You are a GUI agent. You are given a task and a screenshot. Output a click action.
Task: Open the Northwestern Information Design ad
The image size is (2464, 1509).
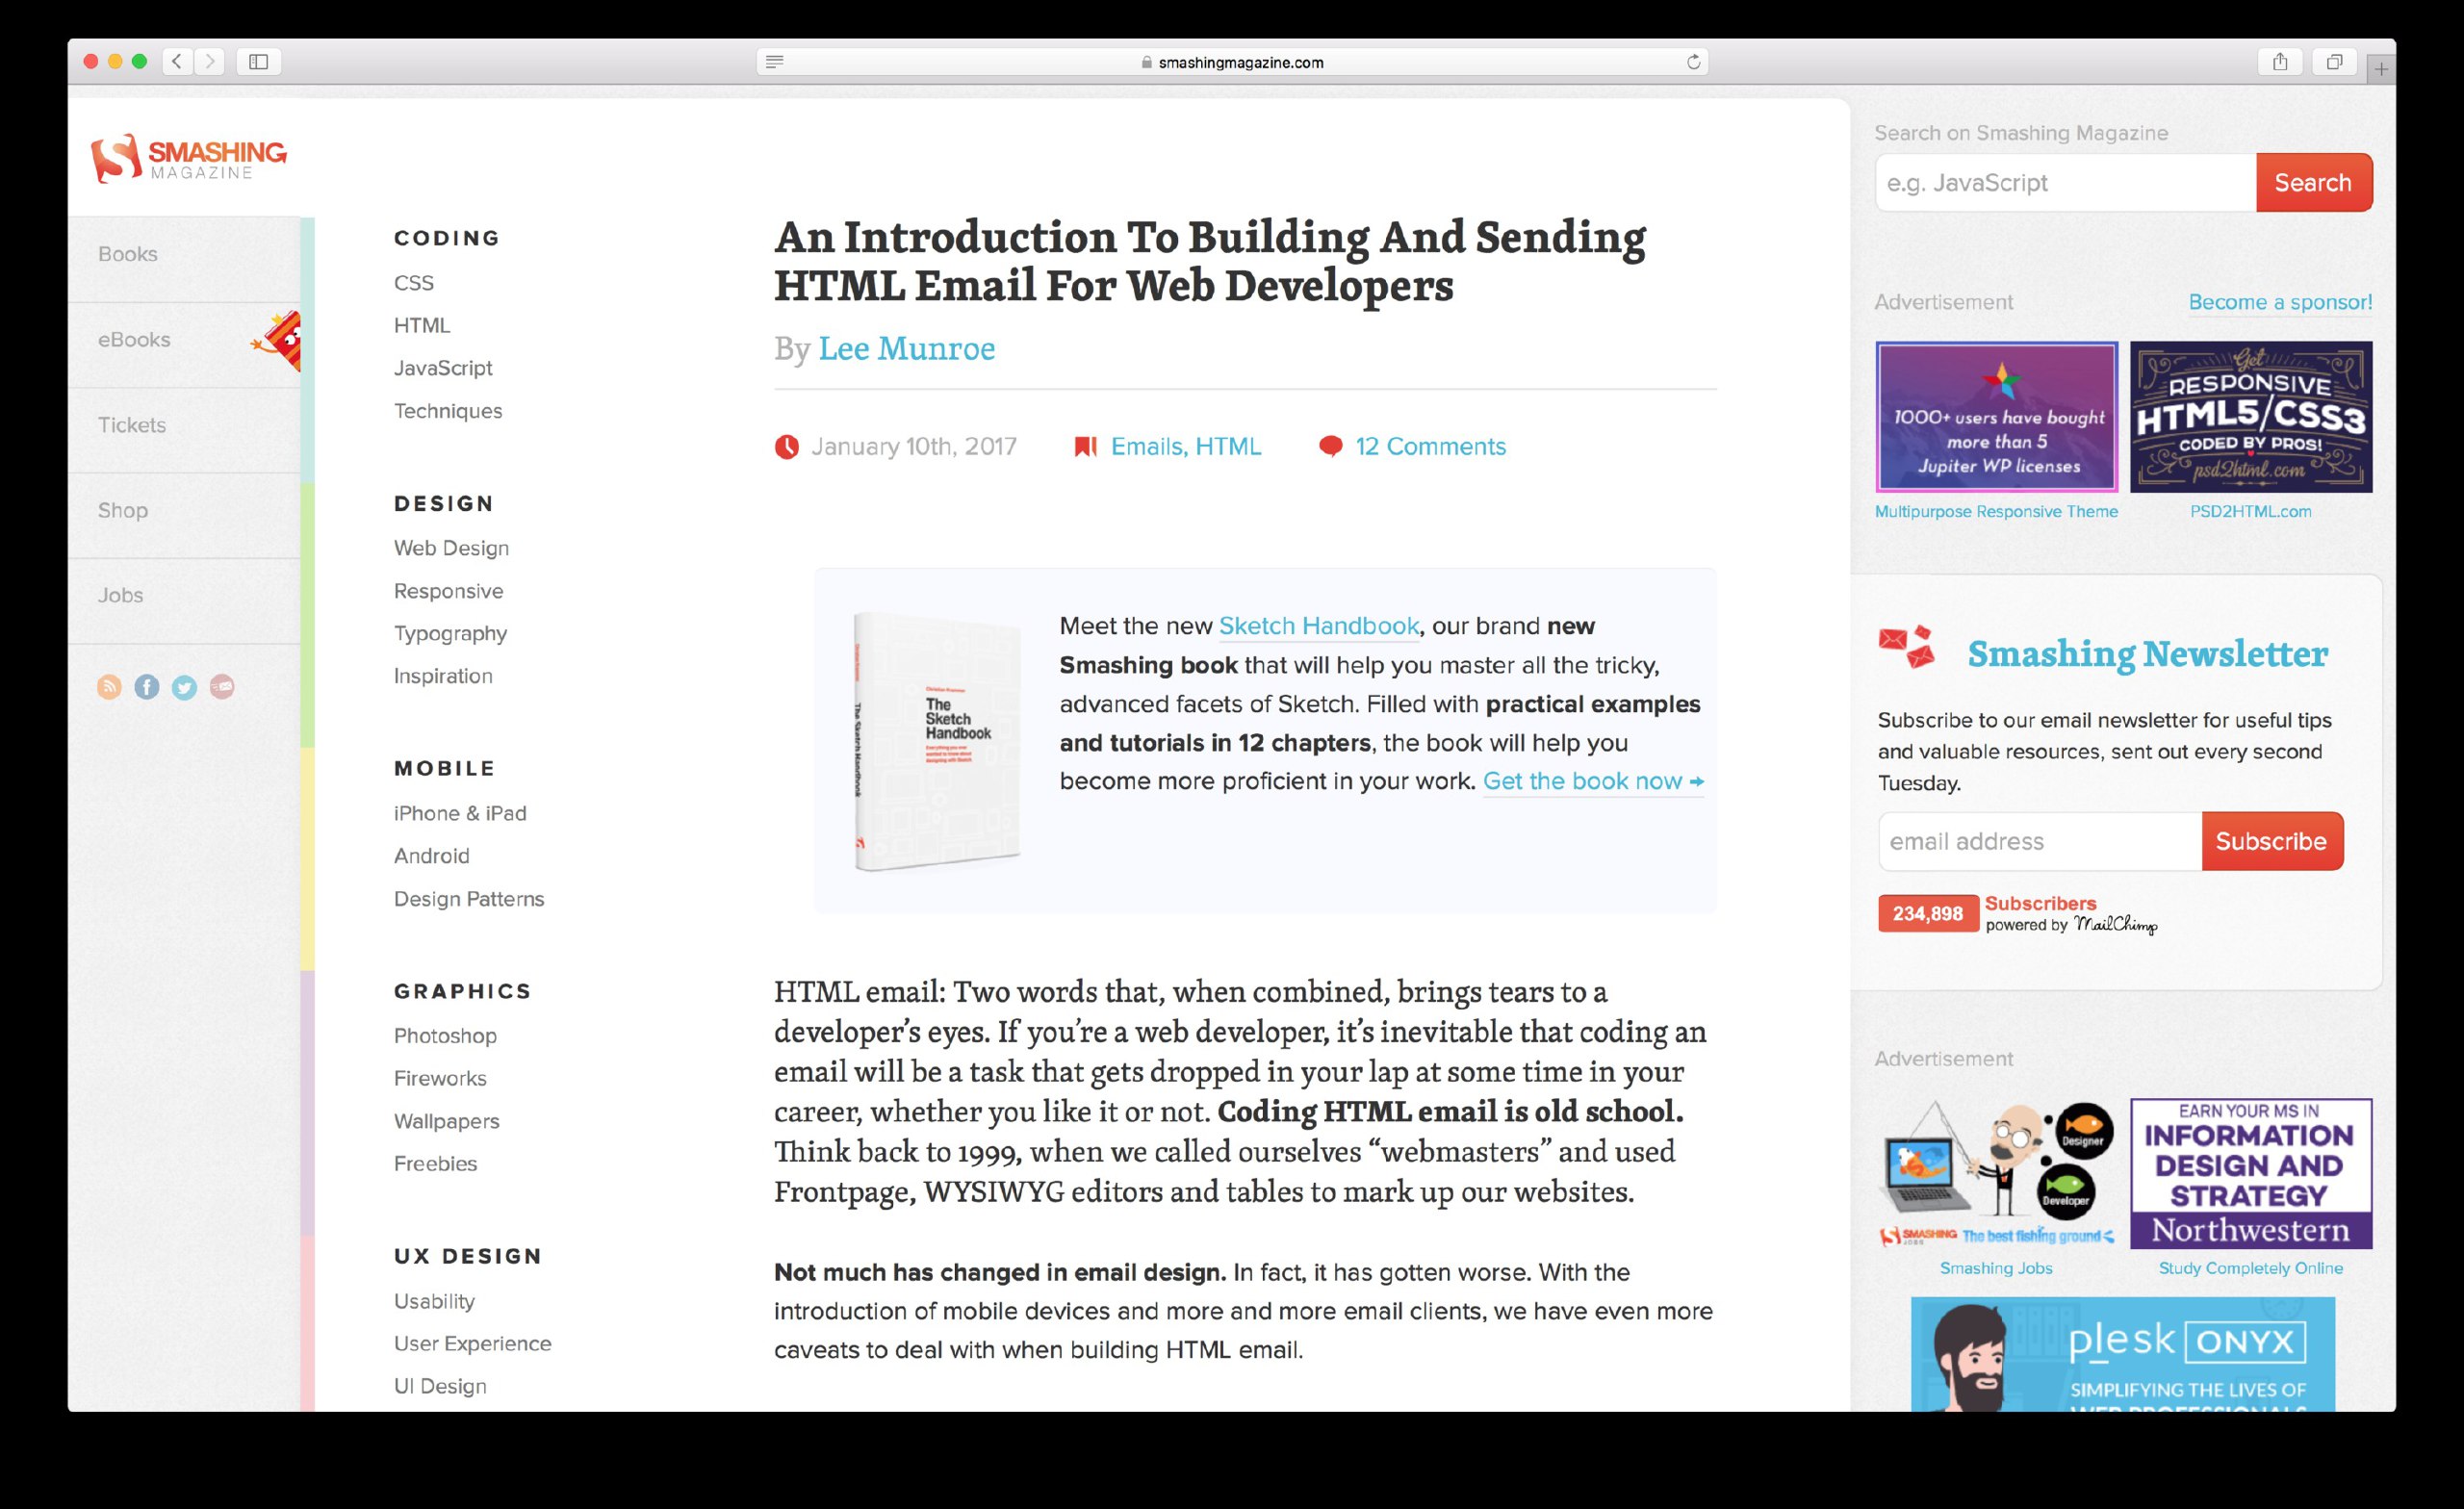tap(2251, 1174)
